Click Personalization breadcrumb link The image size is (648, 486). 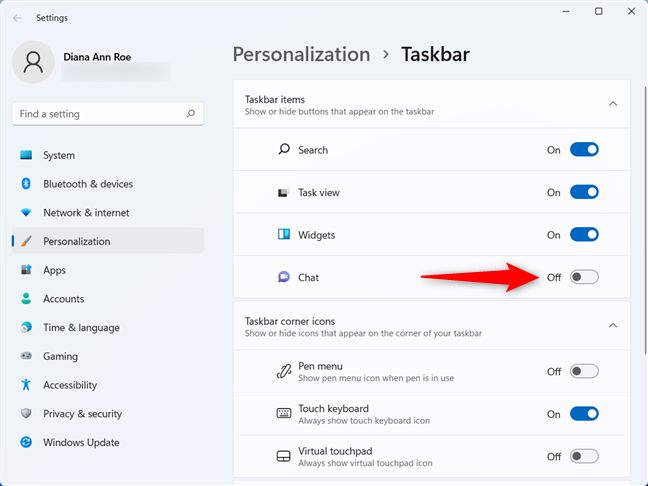pos(301,55)
